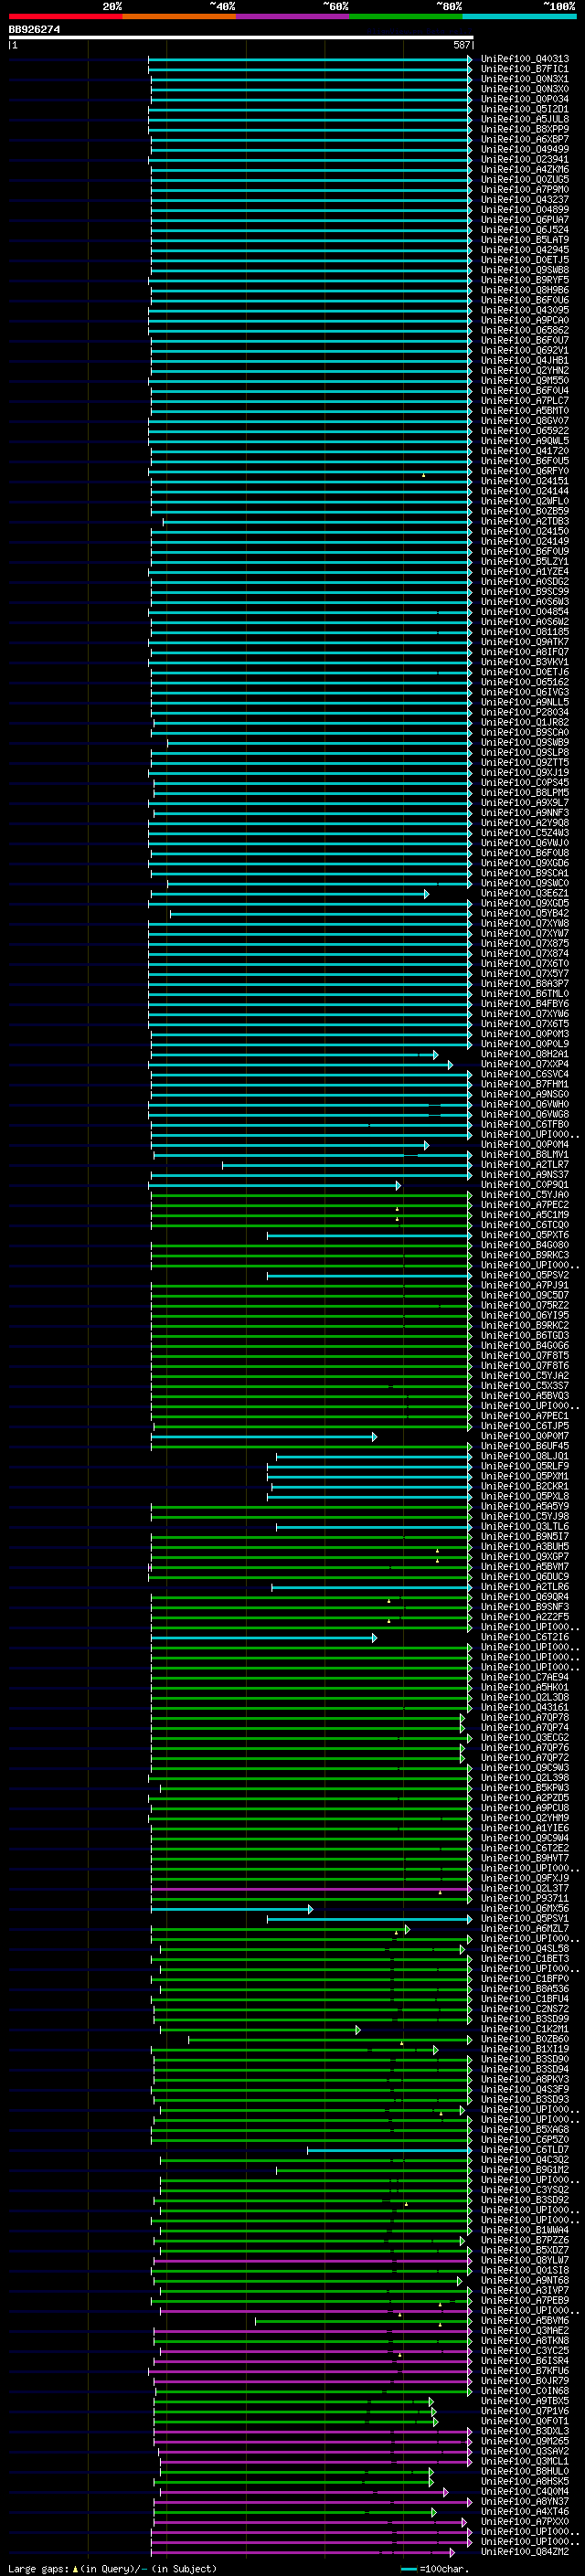Select hit label UniRef100_Q0P0M4
Viewport: 585px width, 2576px height.
(525, 1144)
